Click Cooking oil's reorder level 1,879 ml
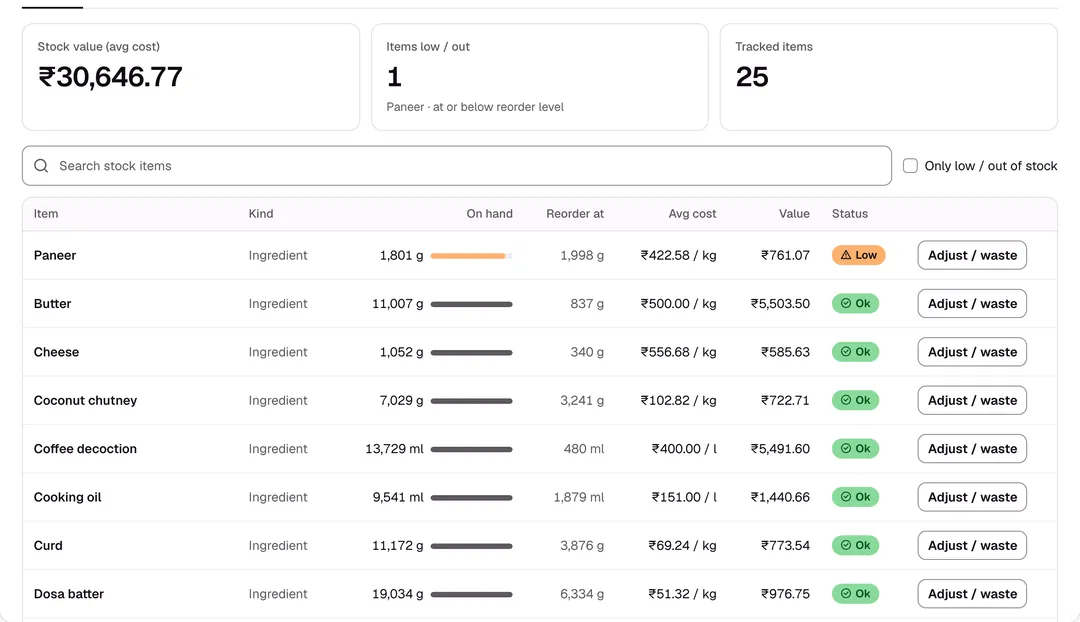The height and width of the screenshot is (622, 1080). click(579, 497)
